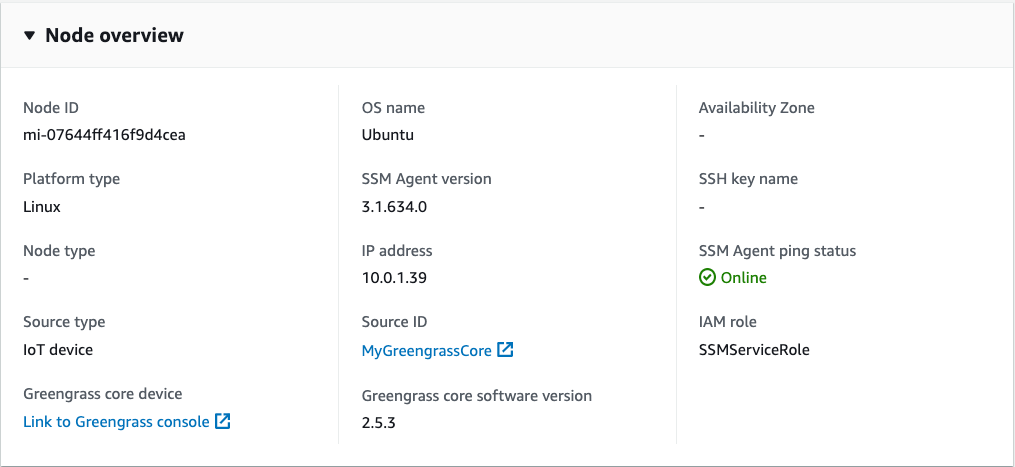The image size is (1015, 467).
Task: Select the Node ID value mi-07644ff416f9d4cea
Action: 104,135
